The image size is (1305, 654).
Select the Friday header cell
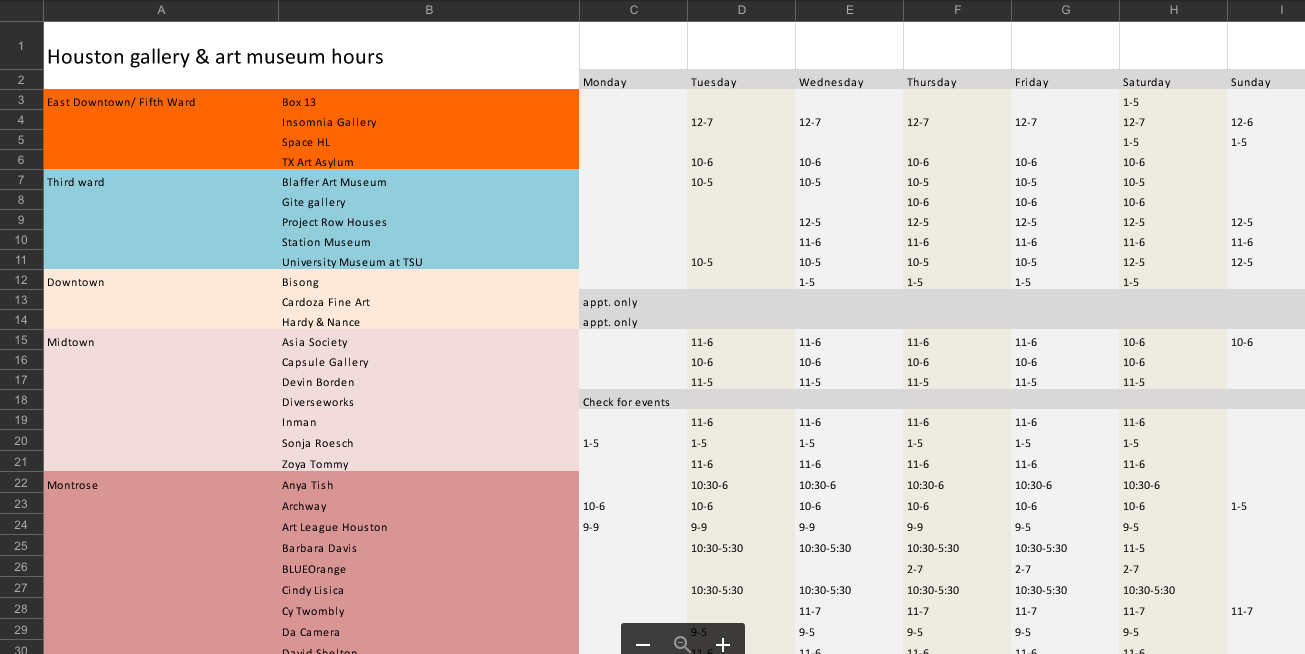tap(1066, 80)
